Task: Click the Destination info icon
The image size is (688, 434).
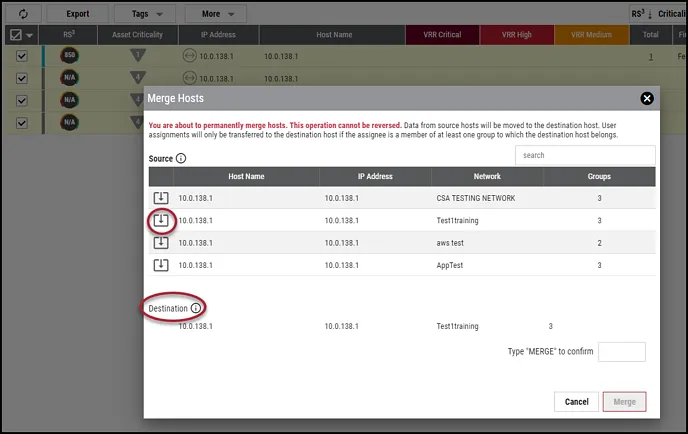Action: [x=196, y=308]
